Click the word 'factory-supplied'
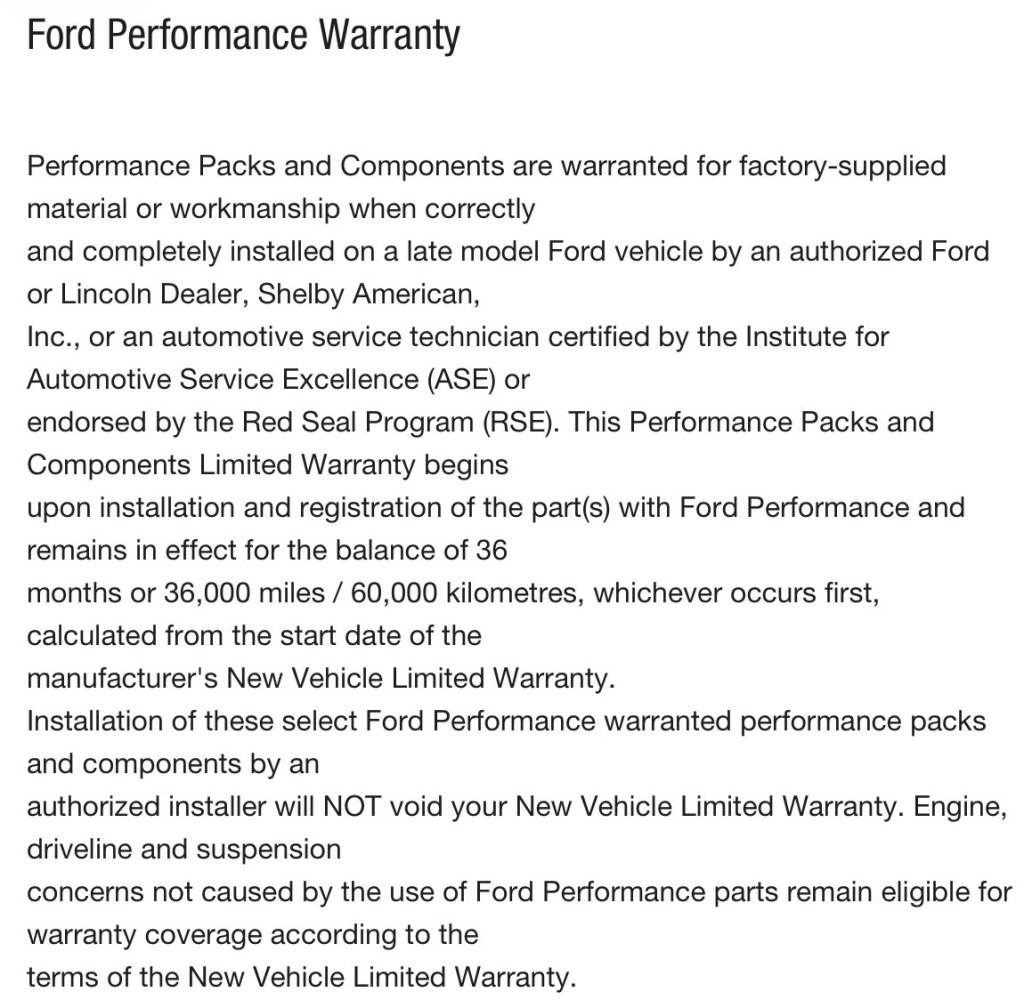1024x1000 pixels. (841, 166)
